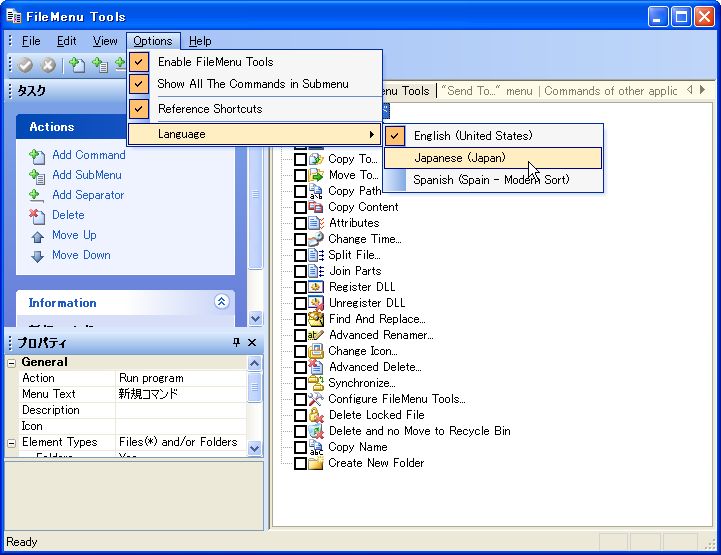
Task: Click the Copy Content command icon
Action: [x=316, y=207]
